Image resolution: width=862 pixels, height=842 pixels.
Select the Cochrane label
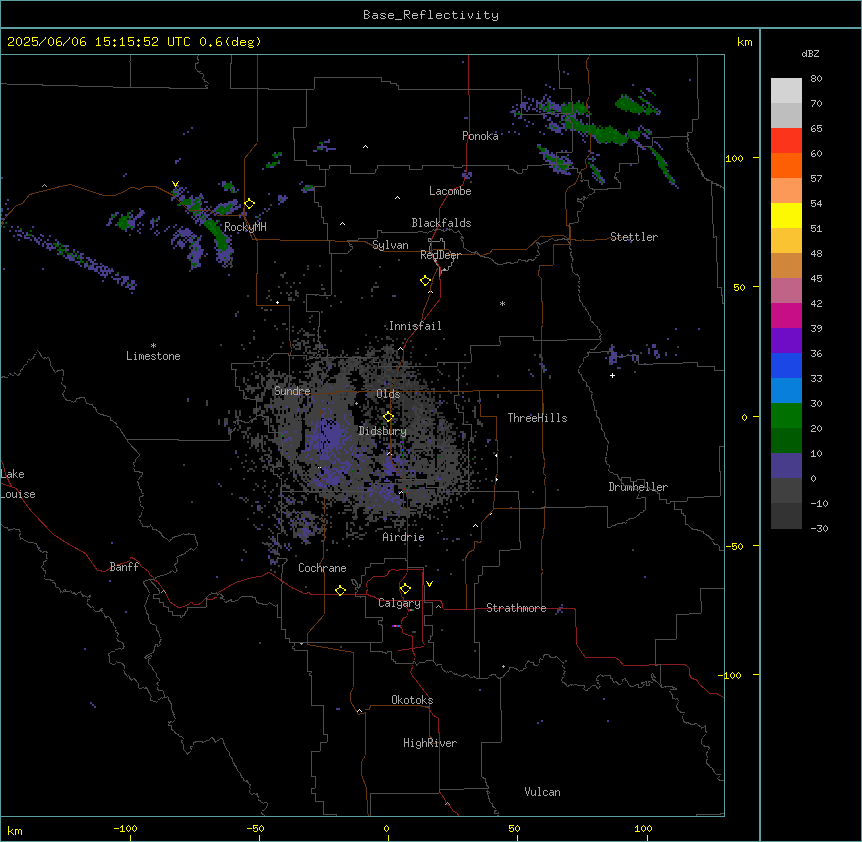pos(322,568)
